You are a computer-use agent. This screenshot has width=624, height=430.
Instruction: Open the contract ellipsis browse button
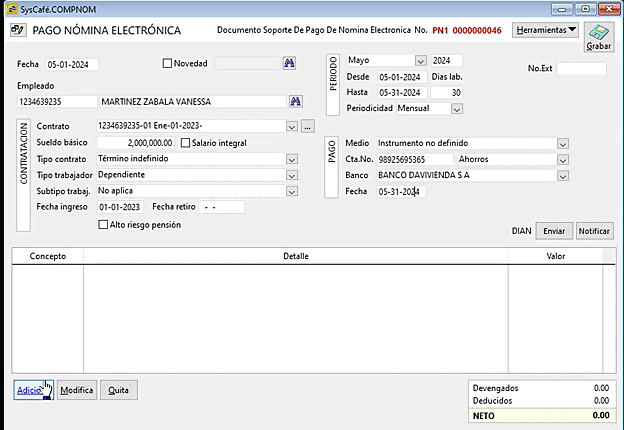click(x=308, y=126)
